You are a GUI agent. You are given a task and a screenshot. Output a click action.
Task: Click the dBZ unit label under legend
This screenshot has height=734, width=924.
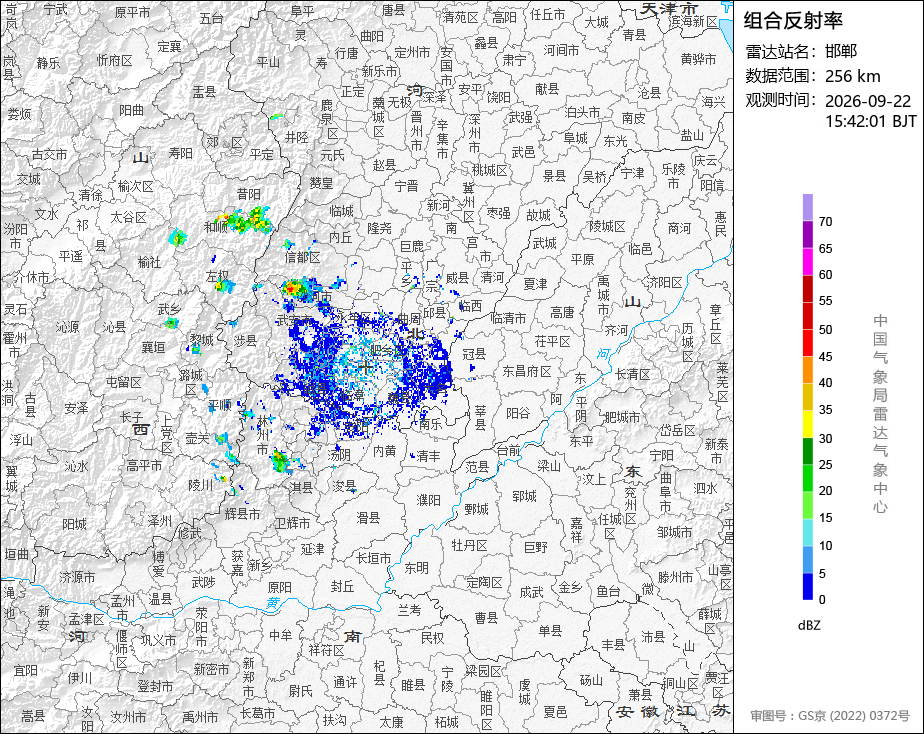pos(809,626)
